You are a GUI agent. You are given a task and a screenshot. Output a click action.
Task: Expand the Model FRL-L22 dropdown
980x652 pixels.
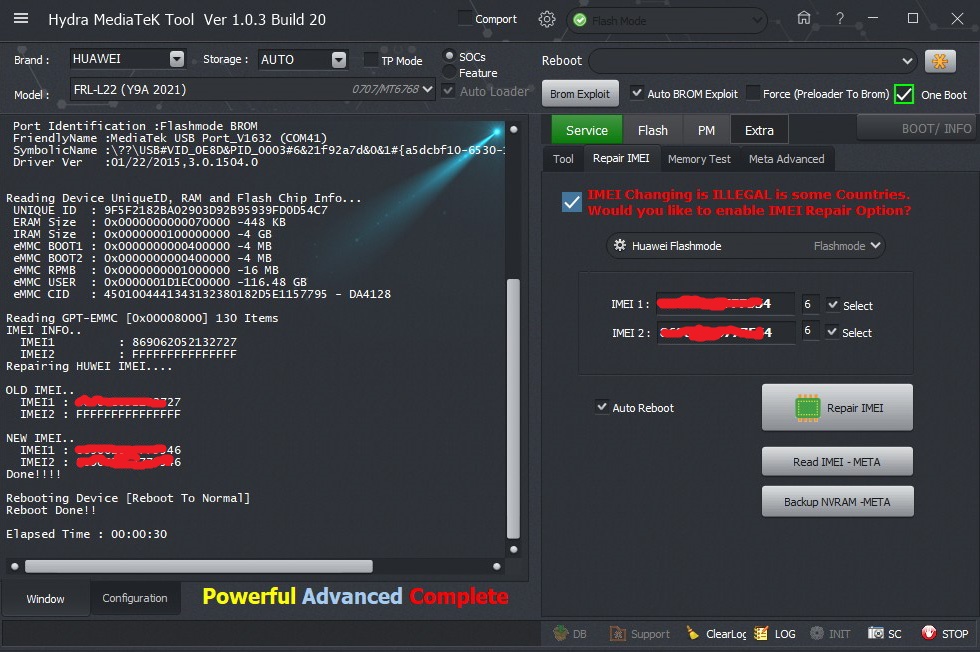click(428, 89)
